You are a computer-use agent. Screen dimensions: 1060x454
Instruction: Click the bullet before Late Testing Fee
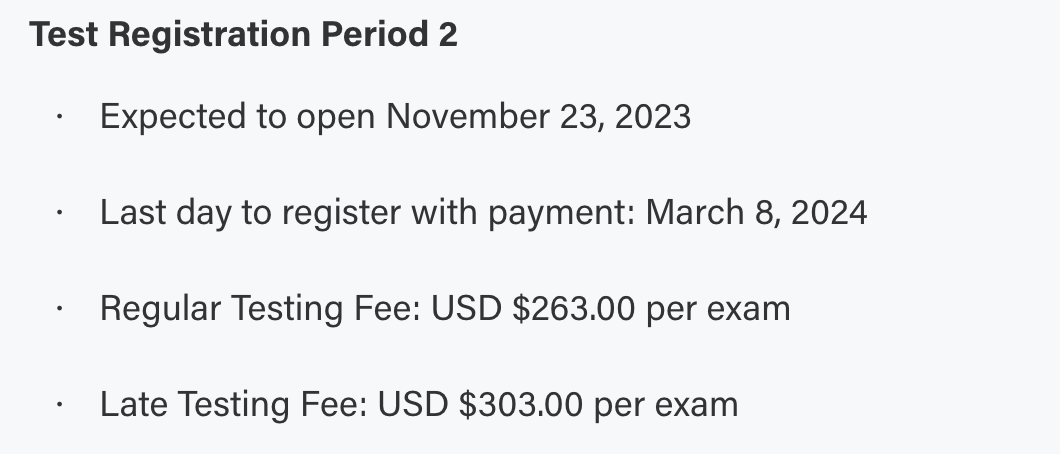[x=60, y=405]
